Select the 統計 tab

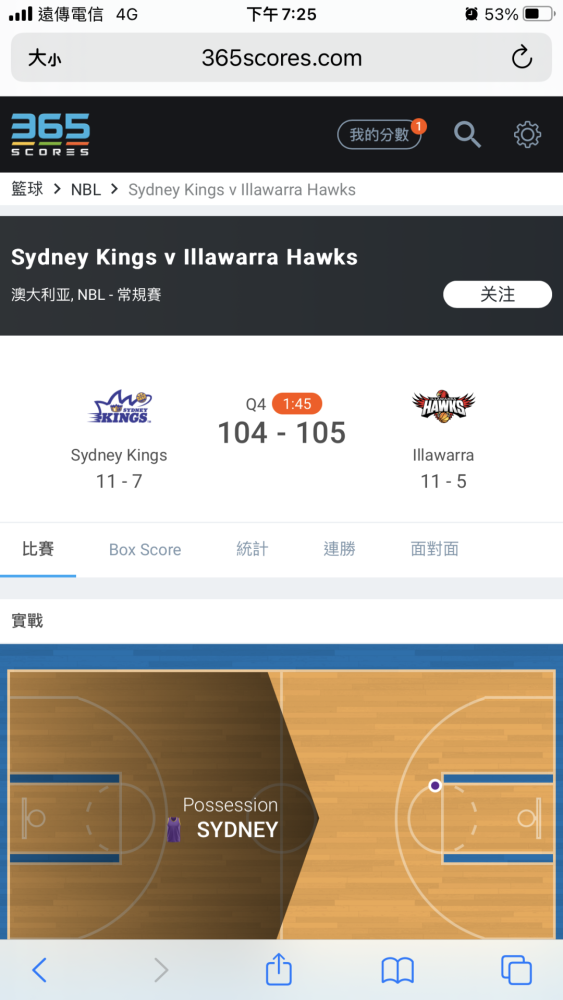pyautogui.click(x=252, y=549)
